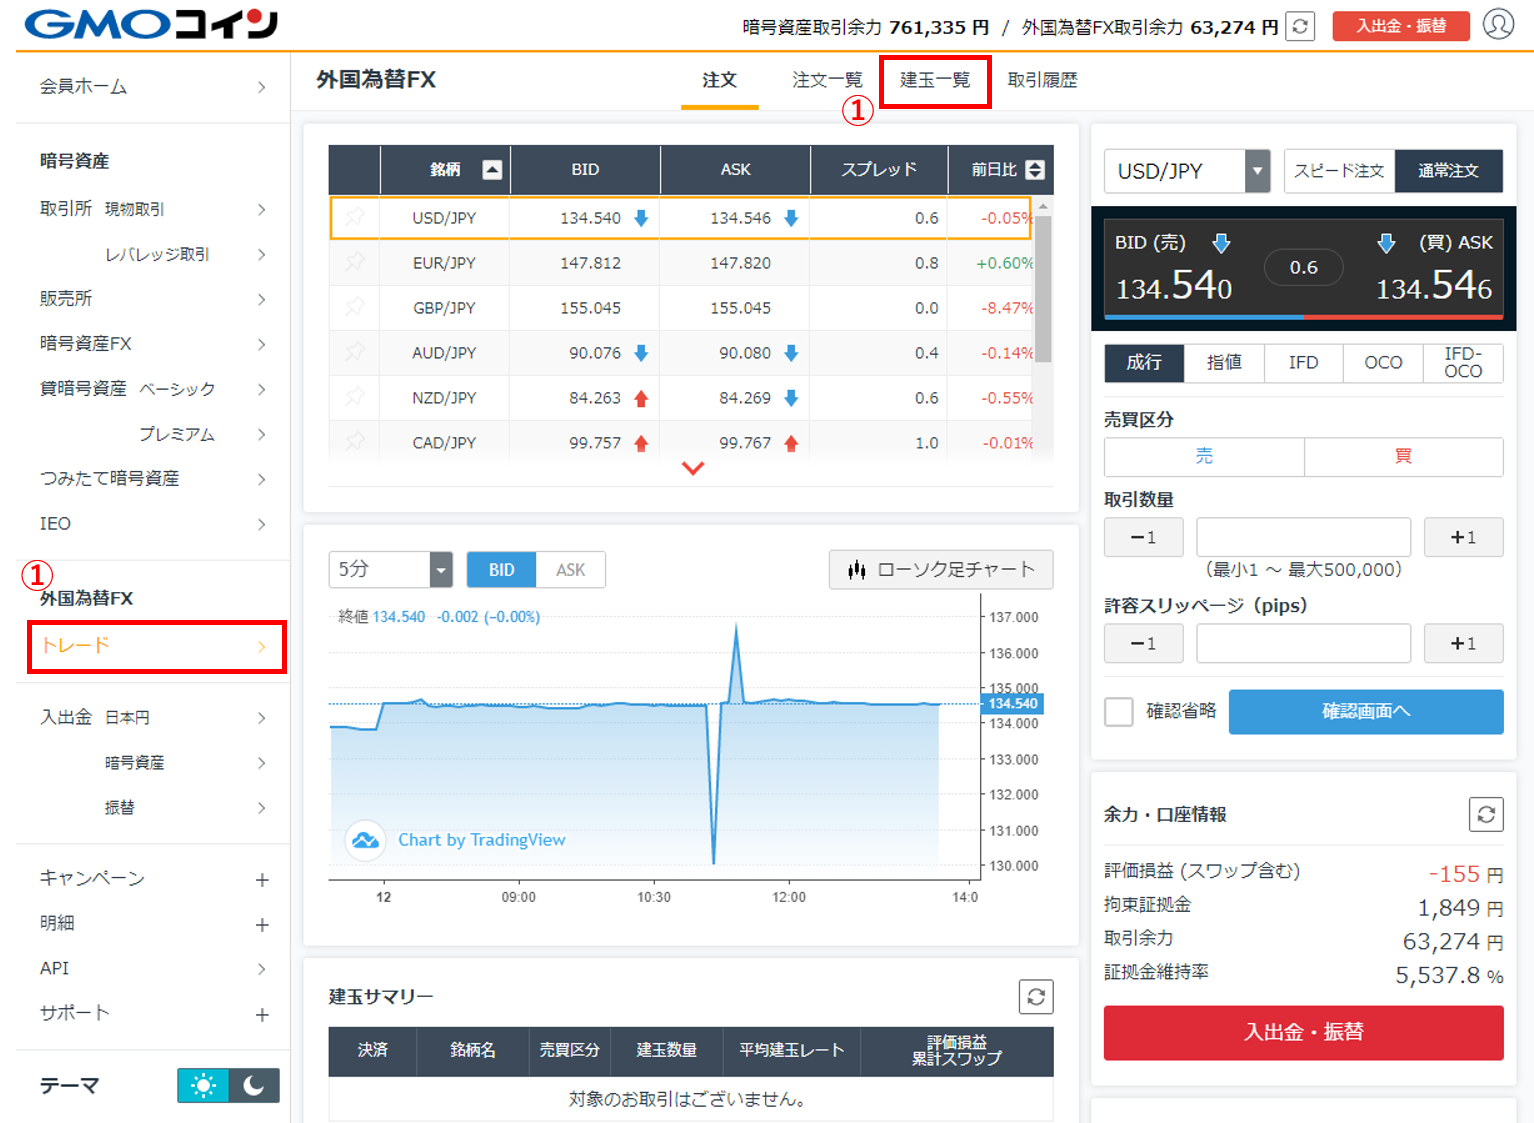Open the account icon in the top right
This screenshot has width=1534, height=1123.
1497,26
